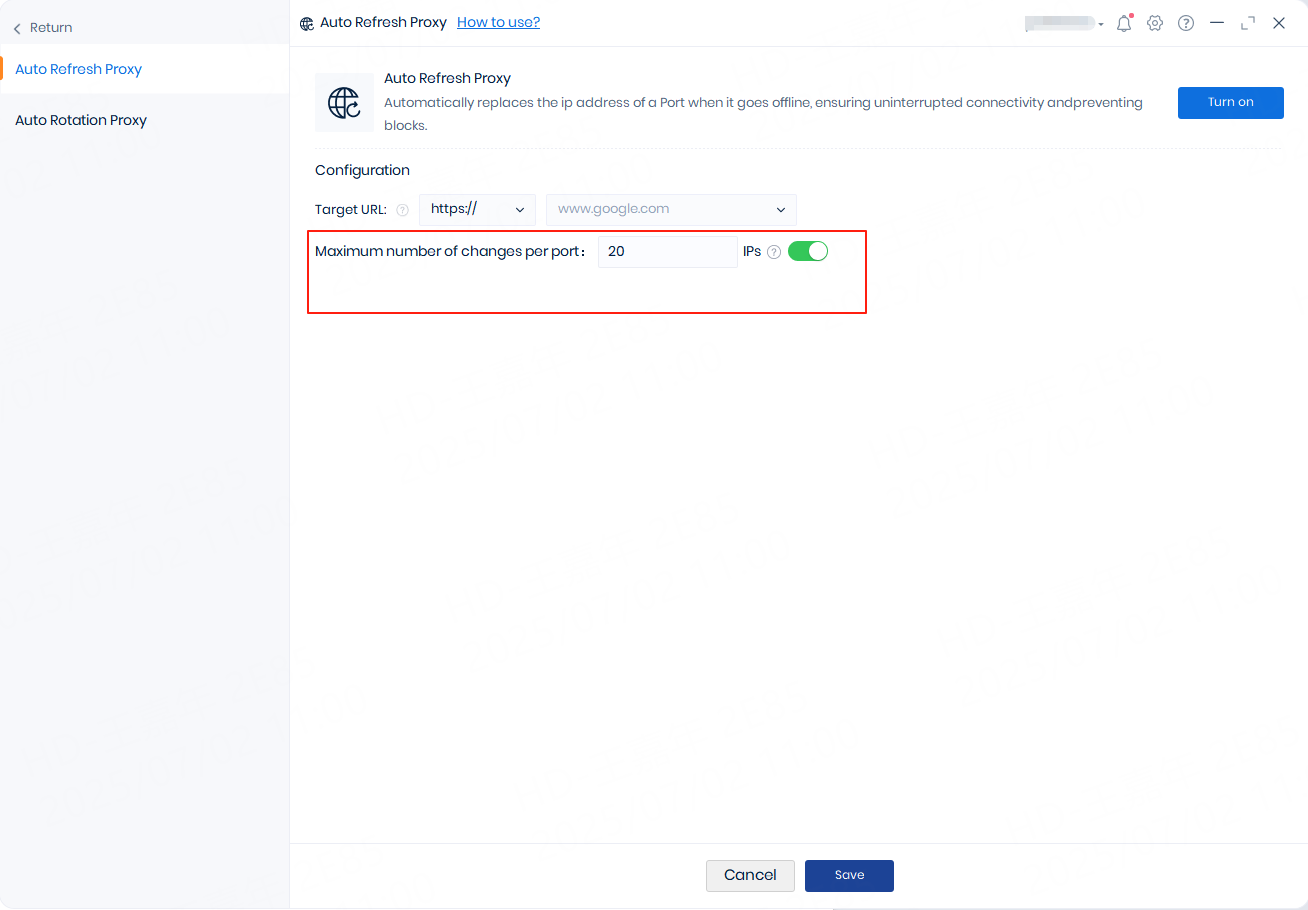Click the help icon next to IPs
Viewport: 1308px width, 910px height.
pyautogui.click(x=773, y=252)
